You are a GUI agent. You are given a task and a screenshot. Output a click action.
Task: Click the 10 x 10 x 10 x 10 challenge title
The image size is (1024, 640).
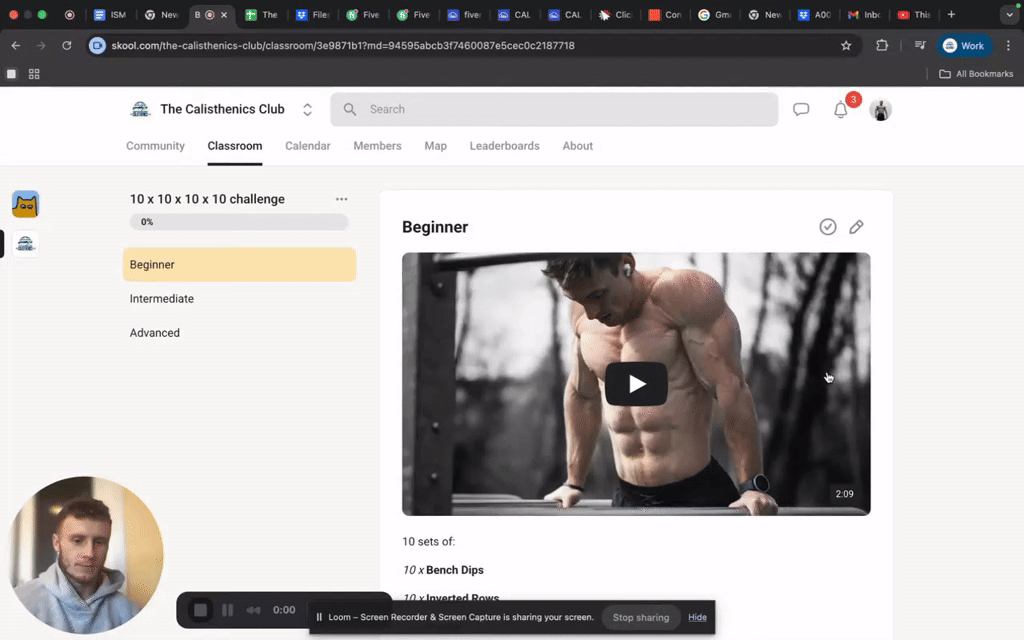click(x=207, y=199)
